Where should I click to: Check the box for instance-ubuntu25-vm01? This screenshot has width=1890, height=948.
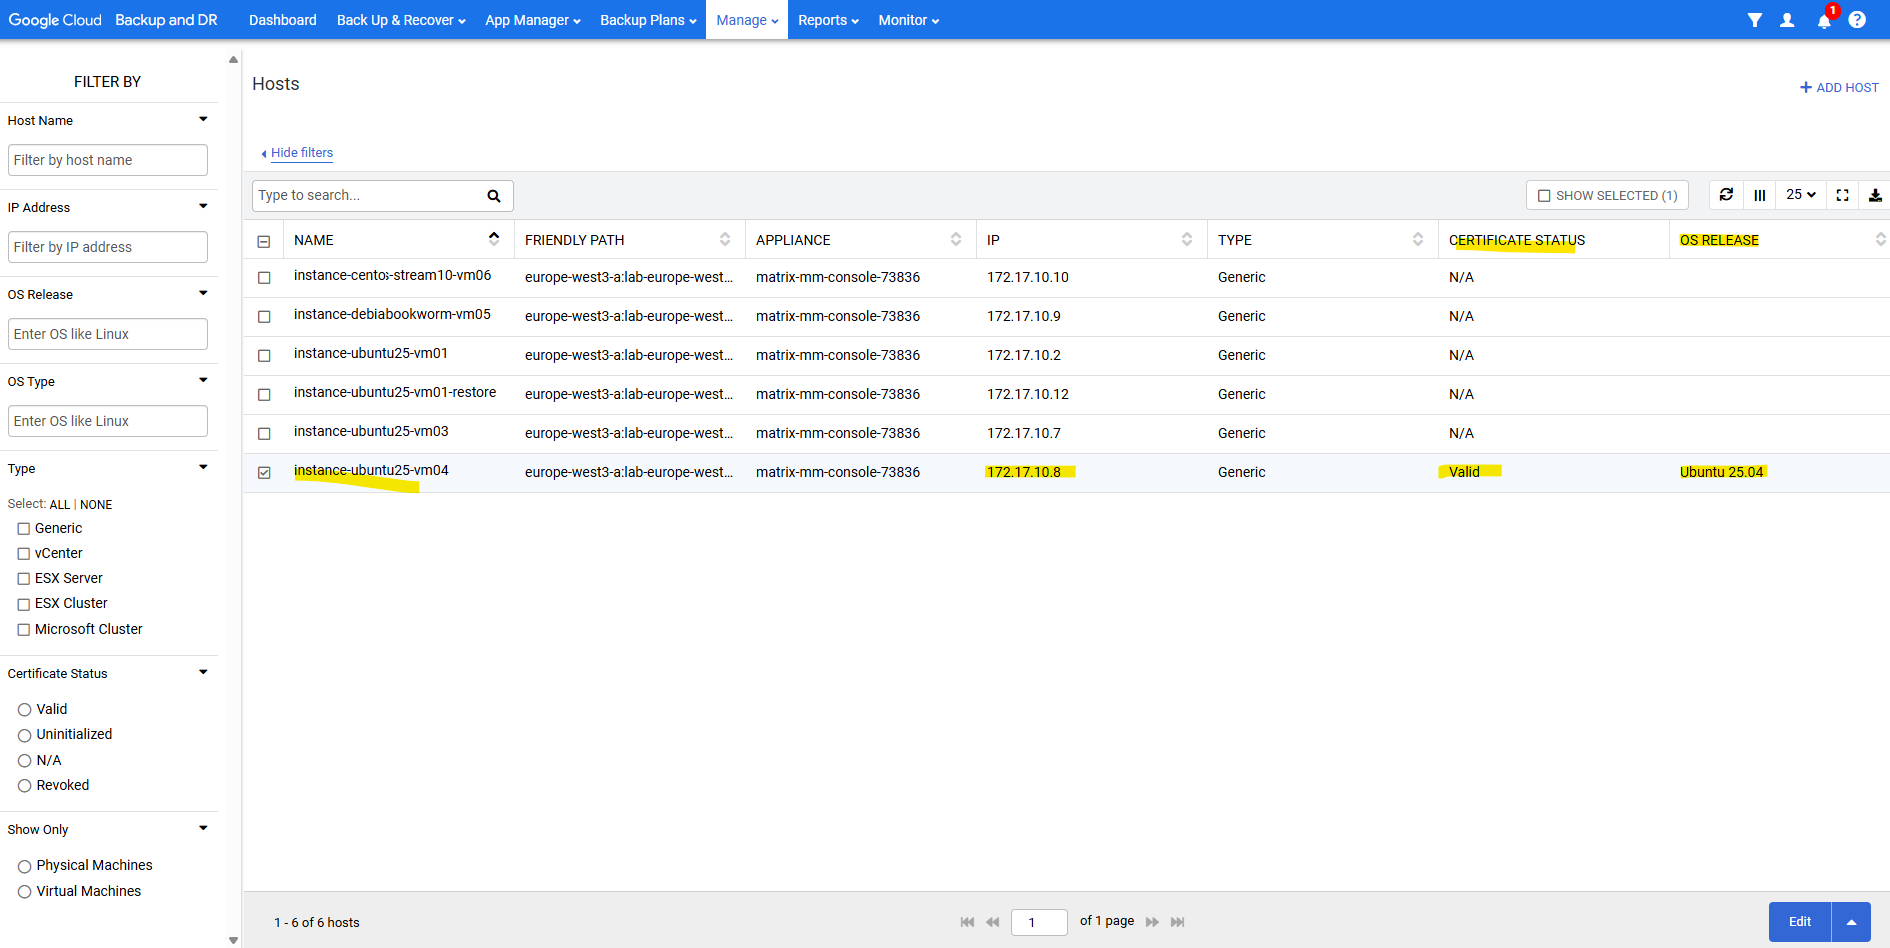pos(264,356)
